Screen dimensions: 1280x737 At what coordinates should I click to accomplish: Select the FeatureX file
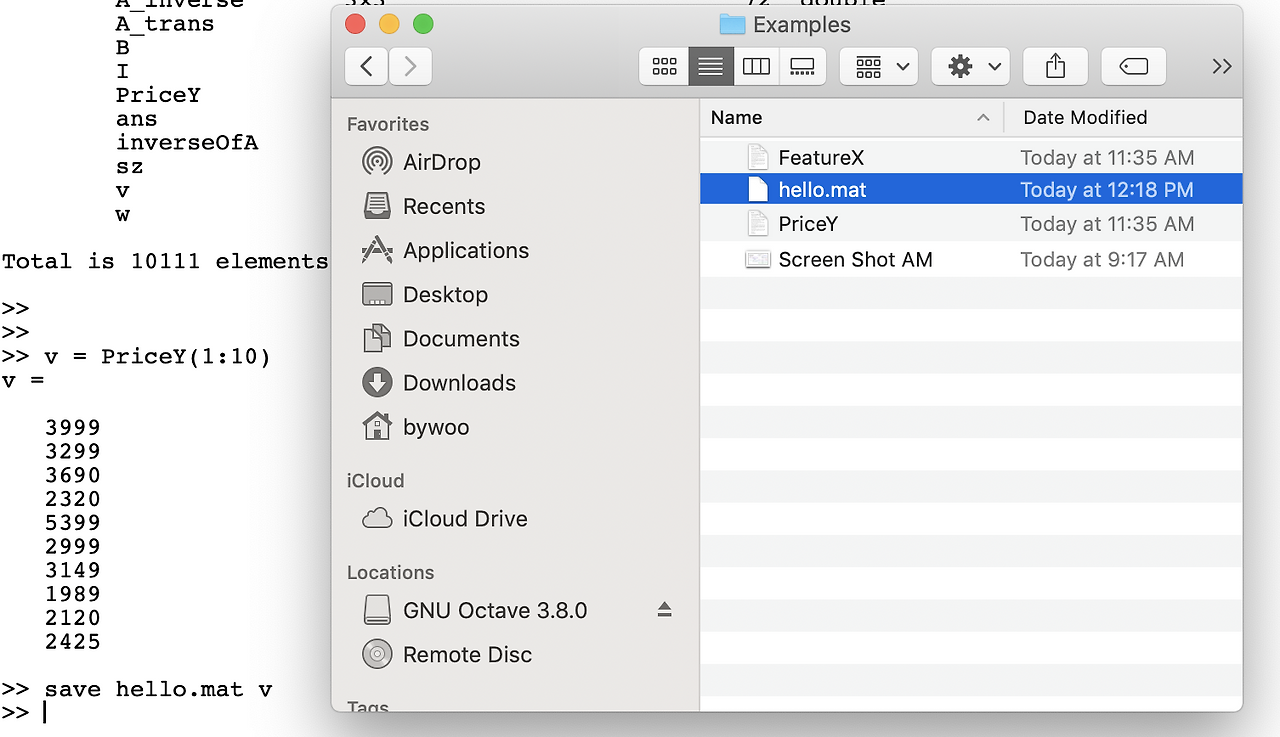point(820,158)
